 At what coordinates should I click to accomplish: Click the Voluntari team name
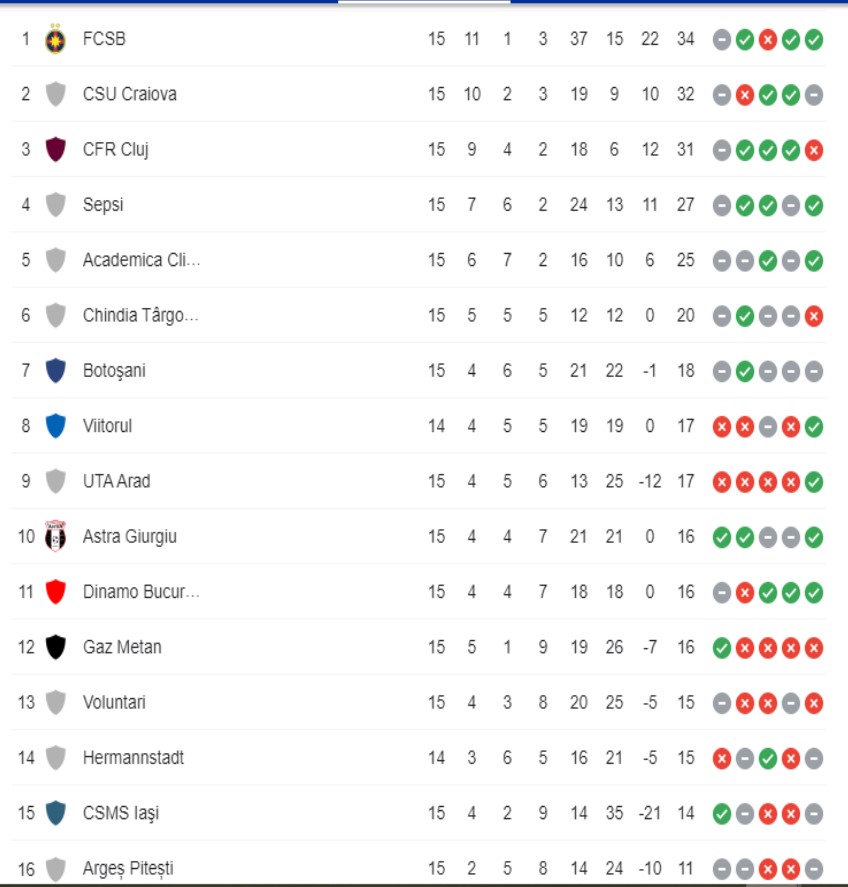pos(114,702)
